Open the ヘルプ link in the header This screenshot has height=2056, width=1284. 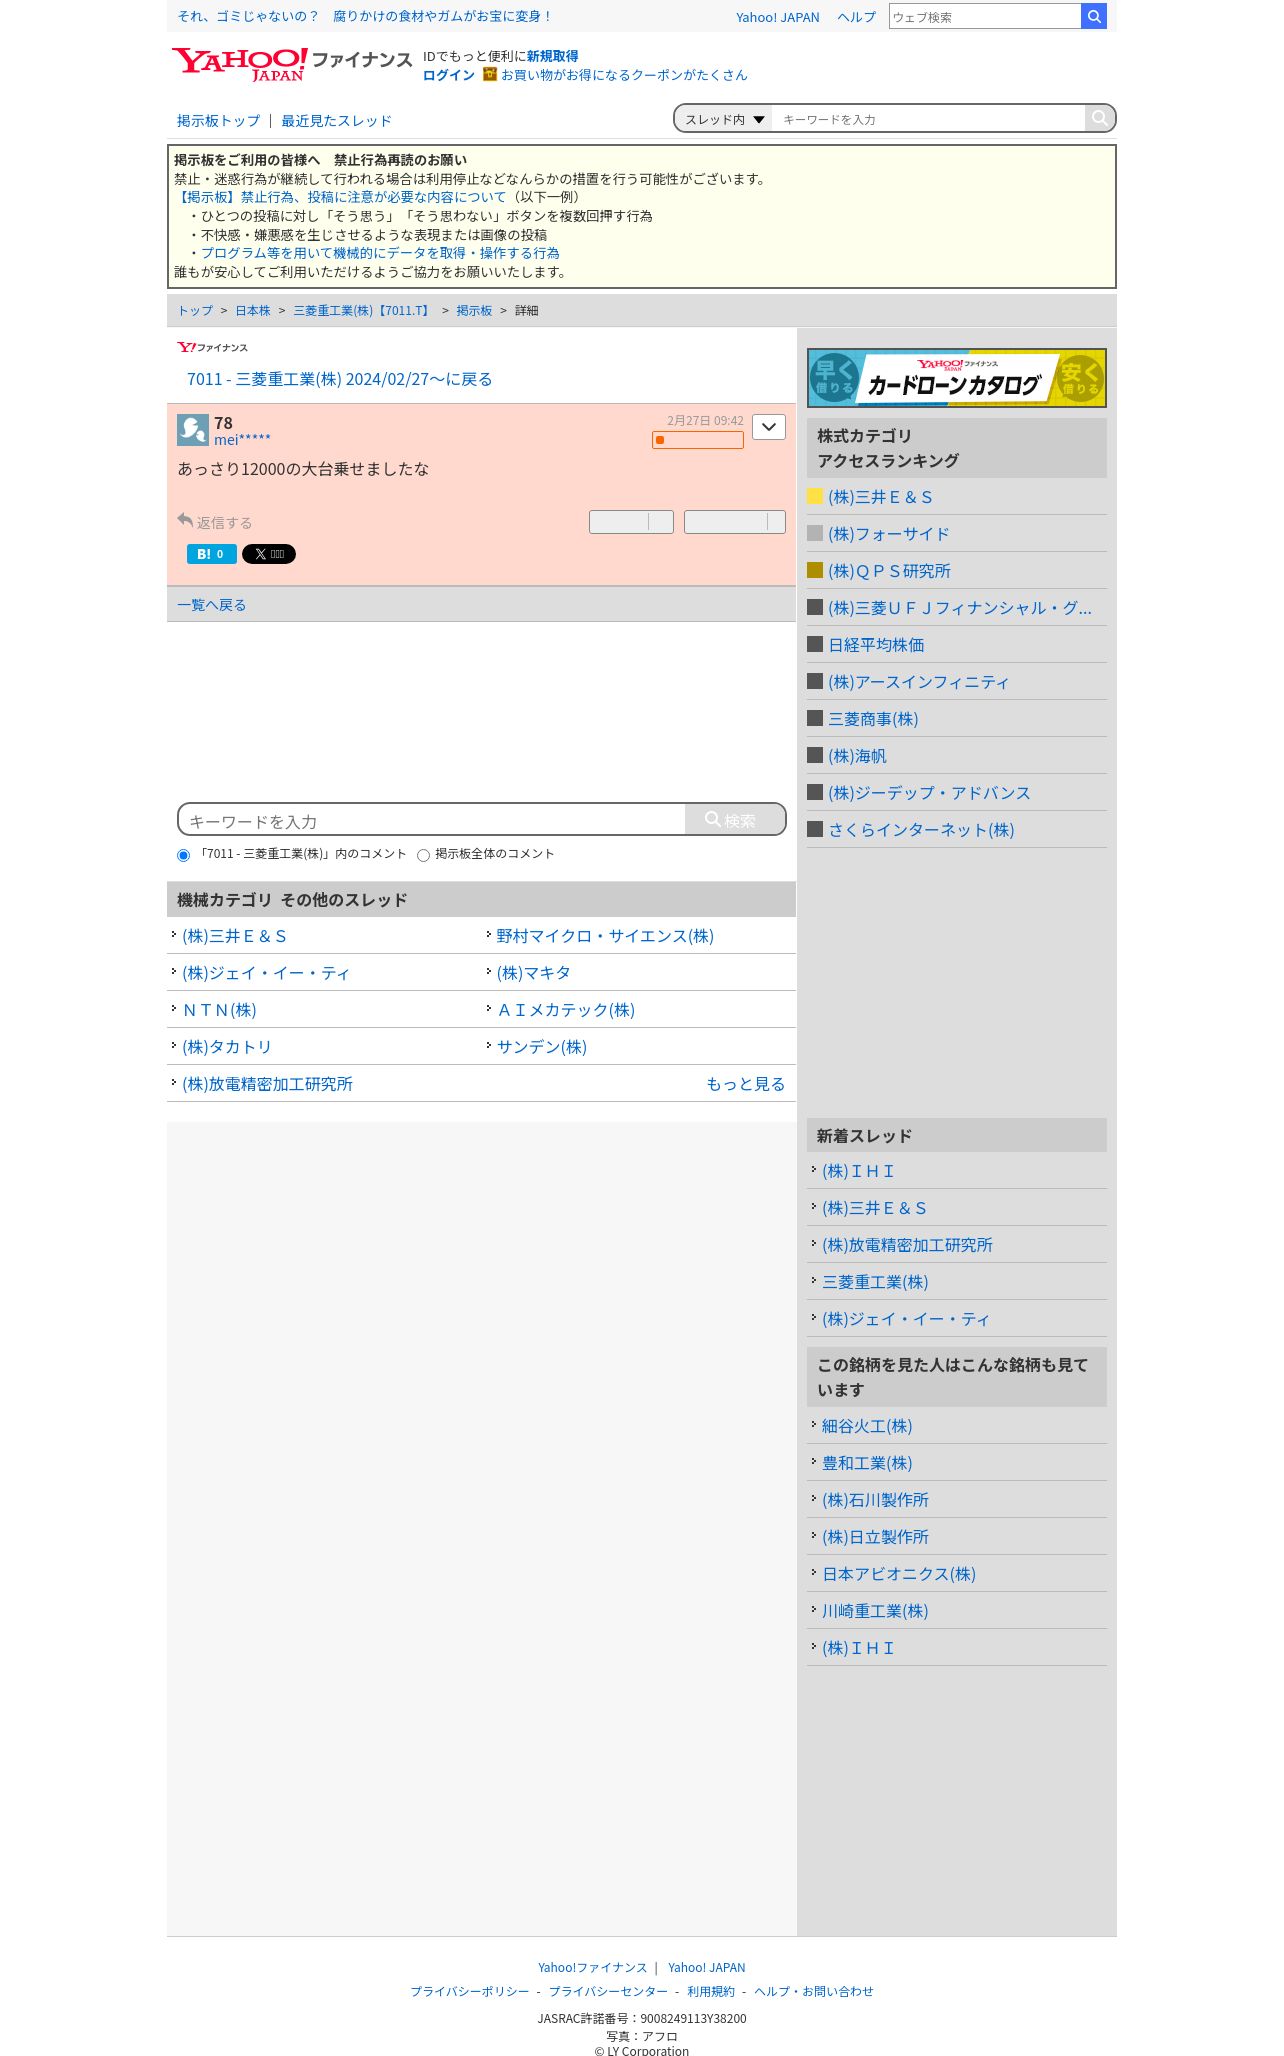856,17
